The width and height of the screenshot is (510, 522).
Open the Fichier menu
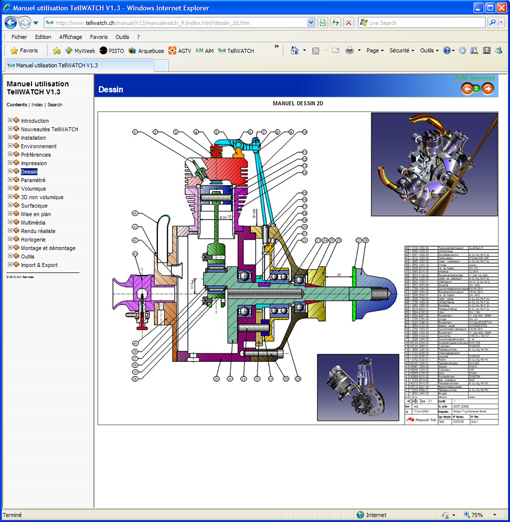[x=19, y=37]
